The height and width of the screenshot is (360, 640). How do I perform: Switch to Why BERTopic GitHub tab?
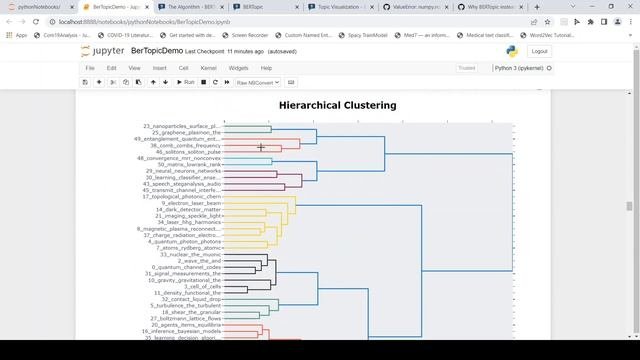pos(490,7)
